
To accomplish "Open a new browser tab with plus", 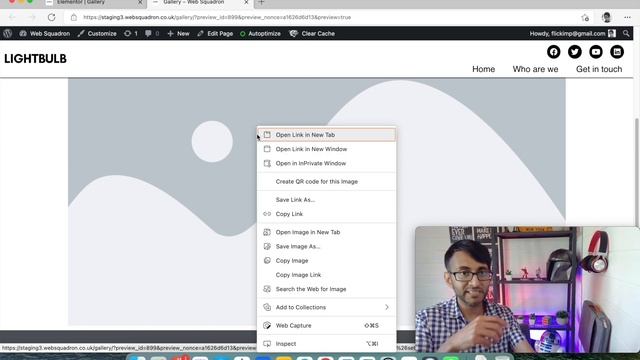I will [262, 2].
